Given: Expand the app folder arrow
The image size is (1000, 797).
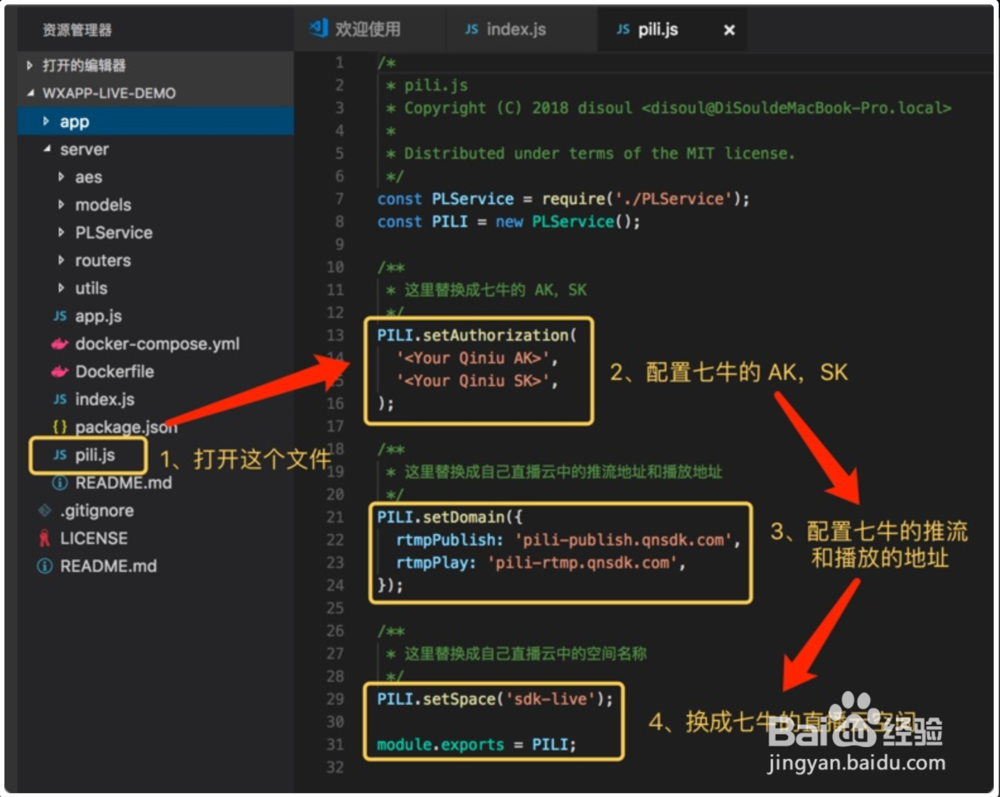Looking at the screenshot, I should pos(46,121).
